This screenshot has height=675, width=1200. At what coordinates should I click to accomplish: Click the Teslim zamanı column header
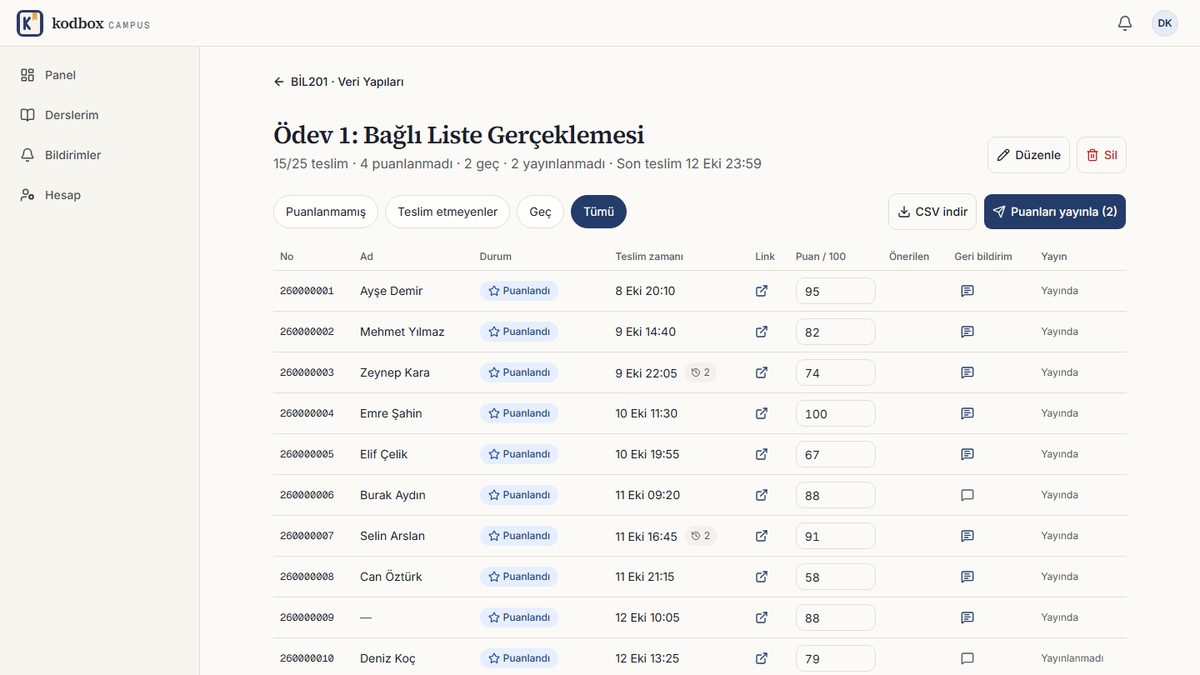tap(649, 257)
